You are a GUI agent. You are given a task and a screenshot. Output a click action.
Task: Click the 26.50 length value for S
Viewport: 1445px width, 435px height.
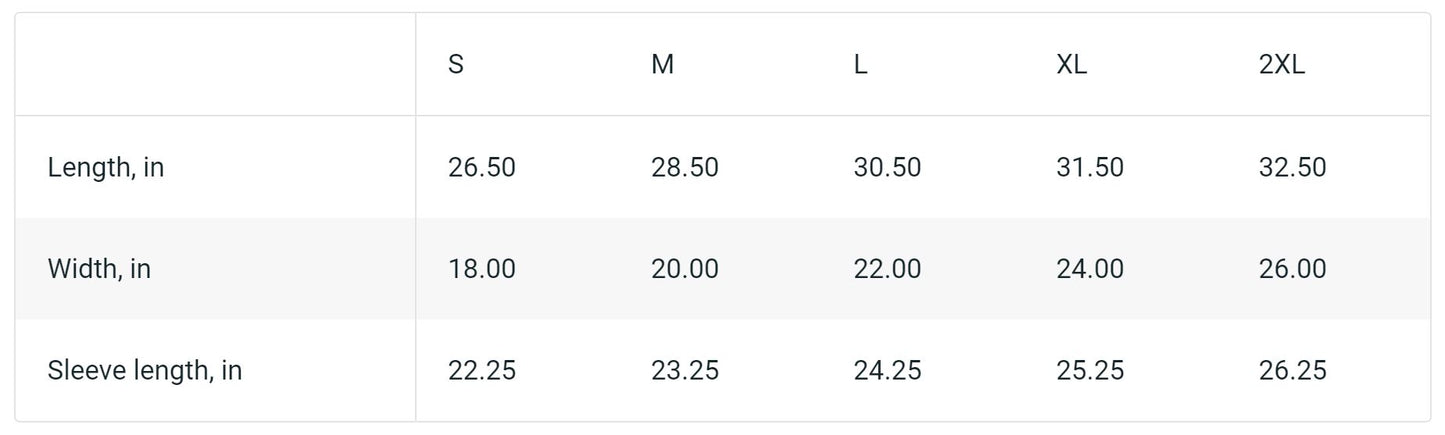coord(482,167)
